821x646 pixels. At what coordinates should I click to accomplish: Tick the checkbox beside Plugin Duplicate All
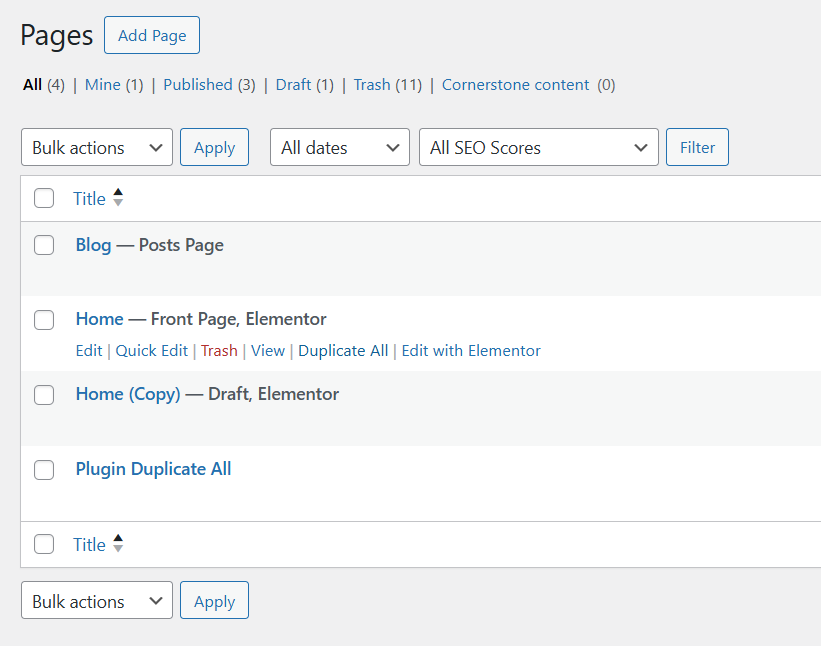[x=44, y=470]
